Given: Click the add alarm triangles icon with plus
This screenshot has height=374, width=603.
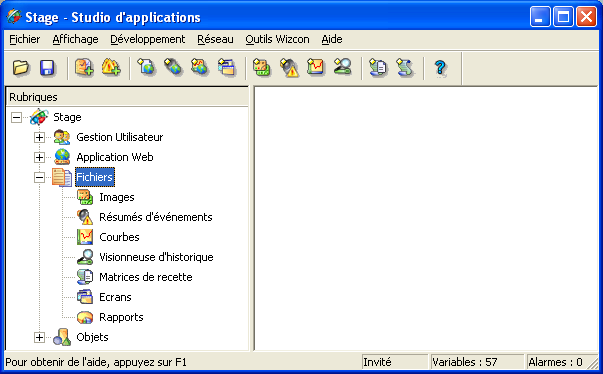Looking at the screenshot, I should (x=111, y=68).
